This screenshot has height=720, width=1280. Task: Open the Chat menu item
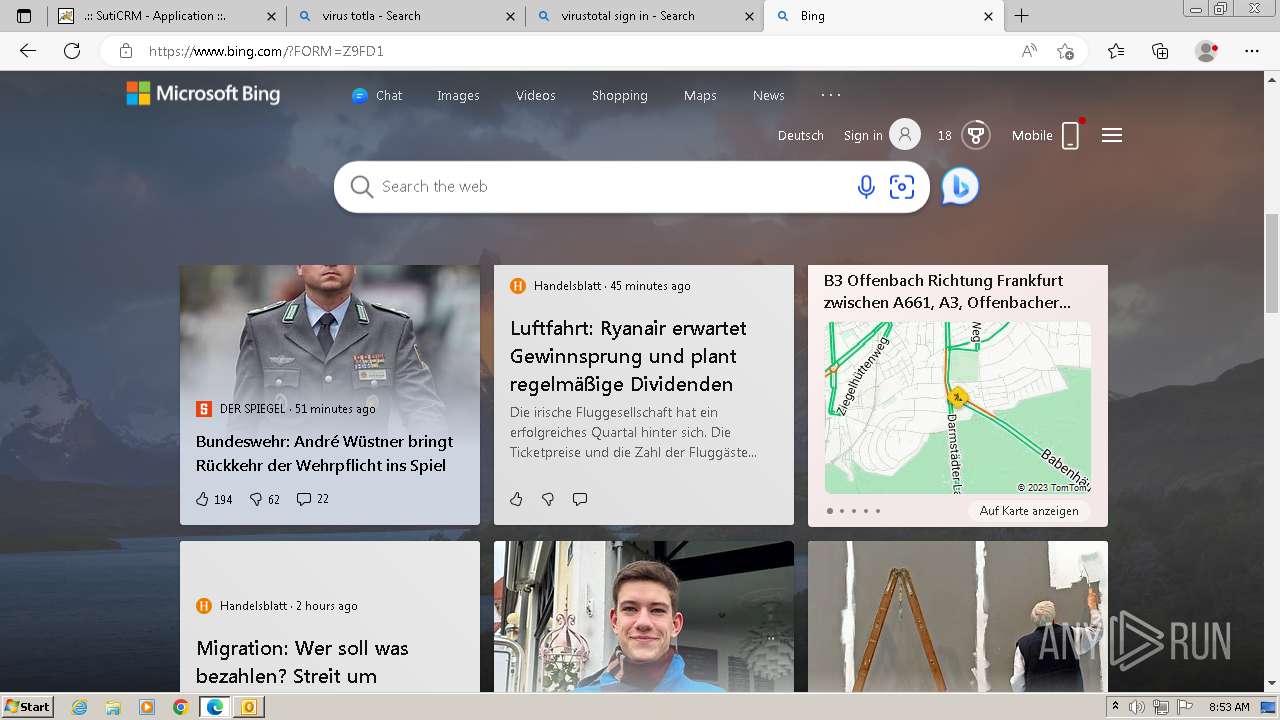tap(377, 95)
